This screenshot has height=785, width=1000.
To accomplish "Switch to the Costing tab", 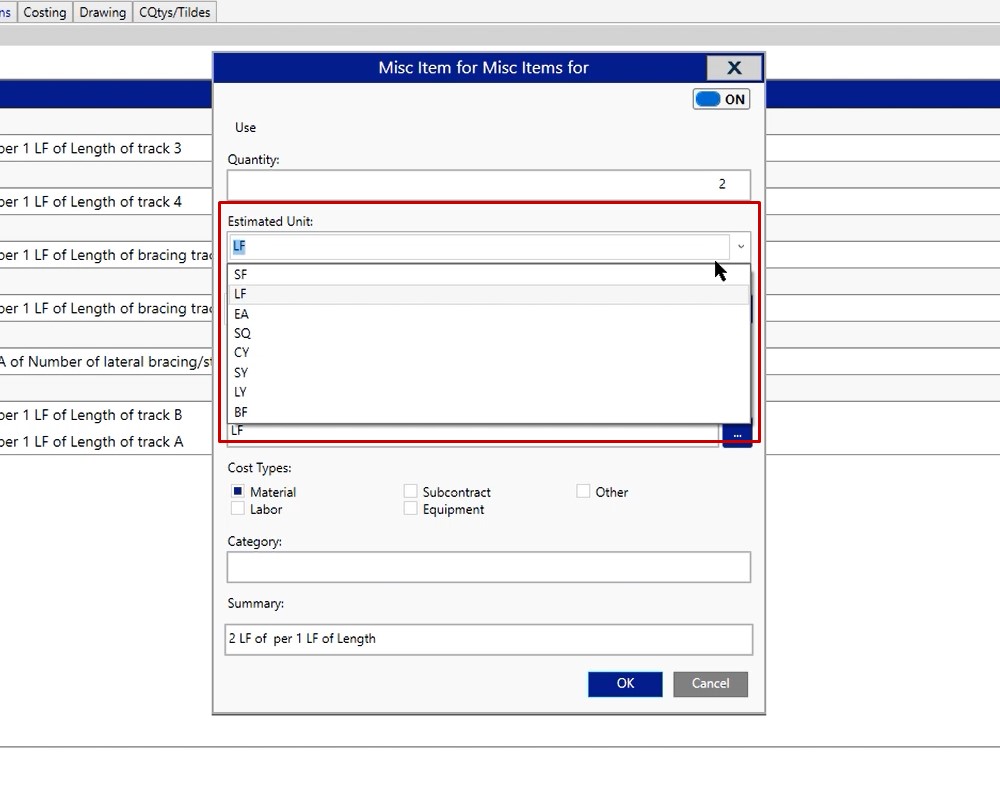I will 44,12.
